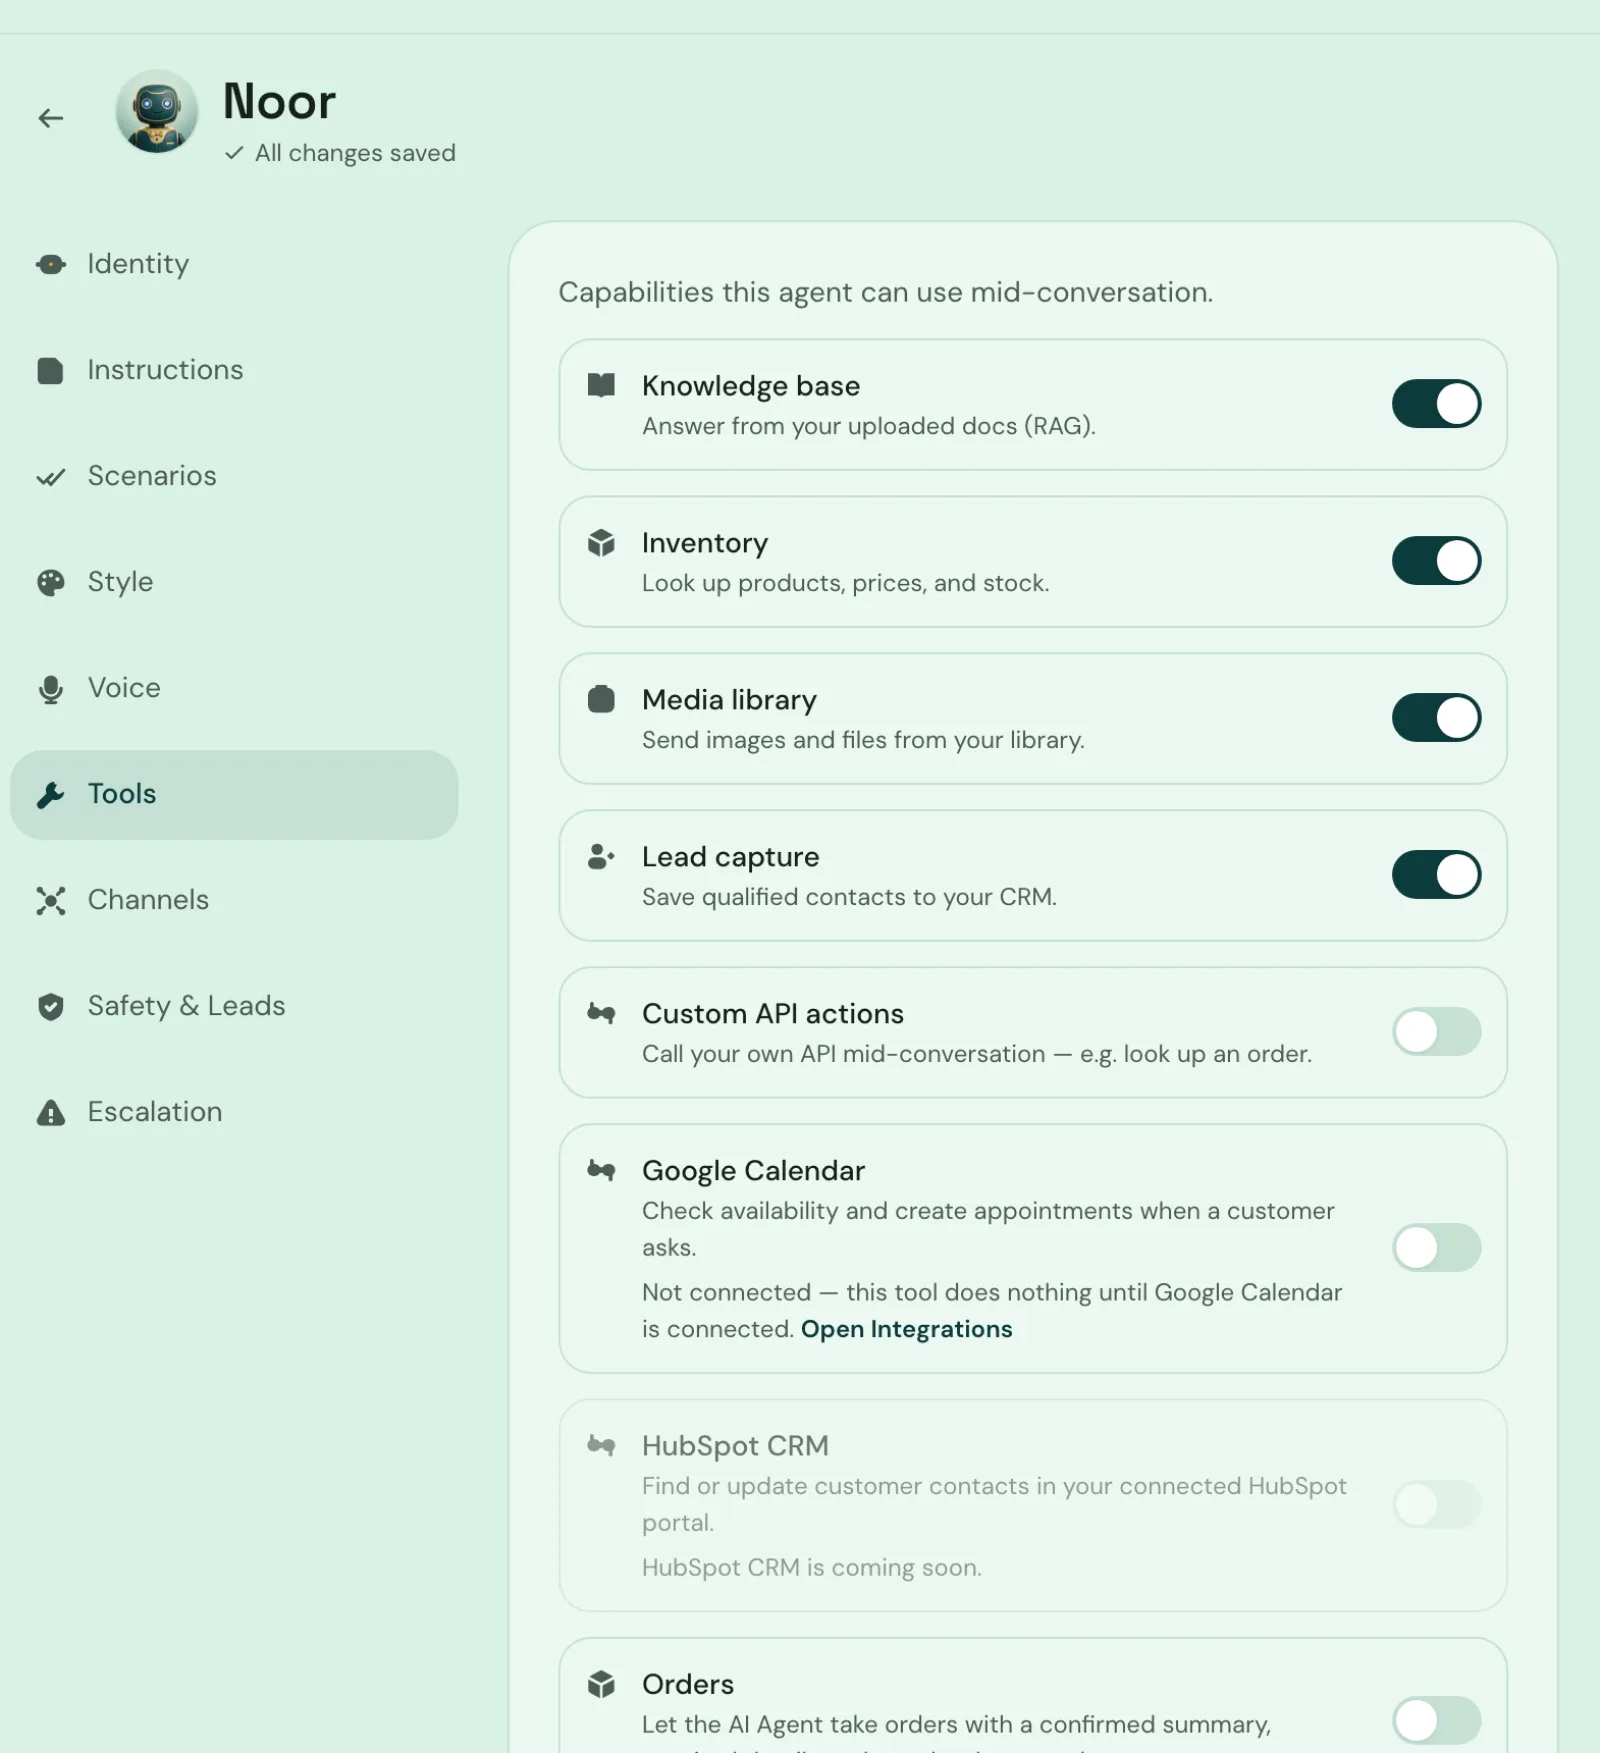Click the 'All changes saved' status text
This screenshot has height=1753, width=1600.
(x=355, y=153)
